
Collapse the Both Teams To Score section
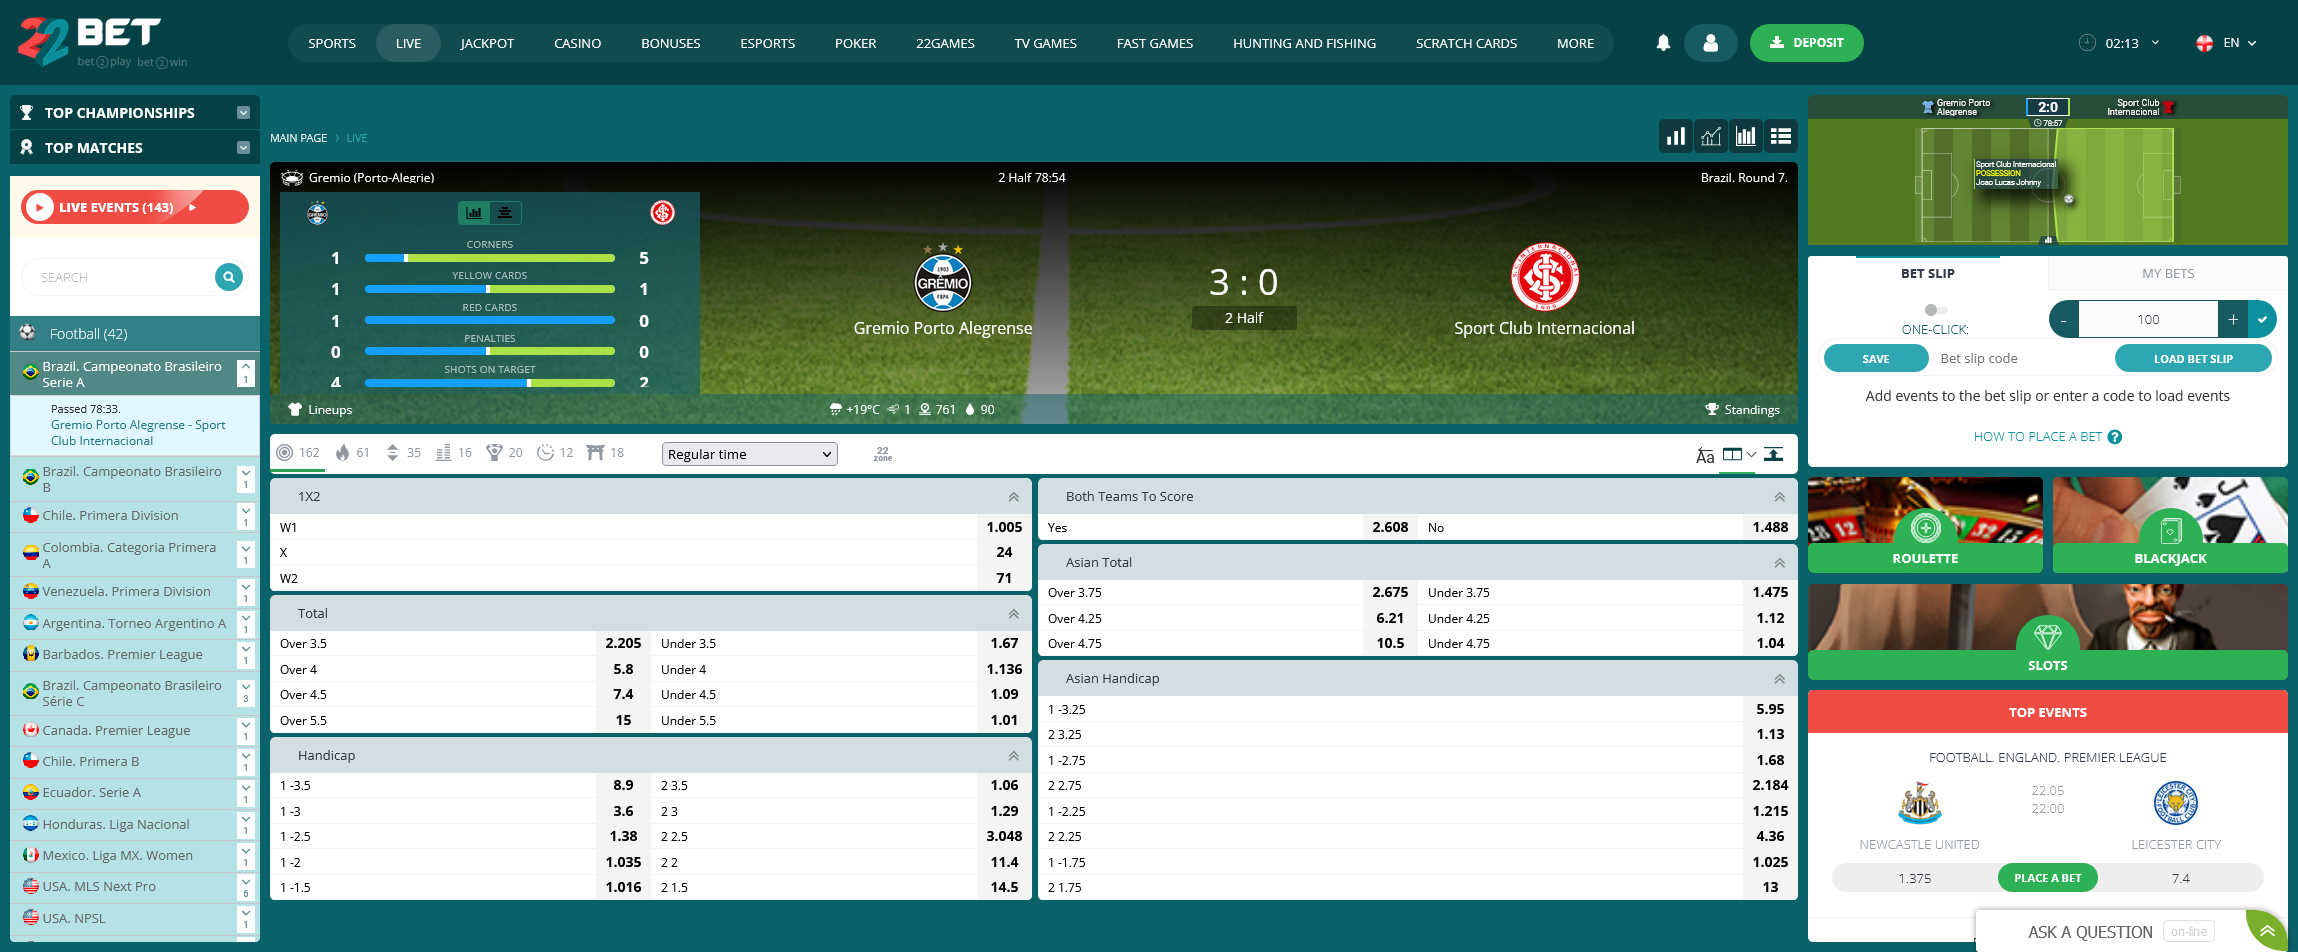coord(1779,497)
